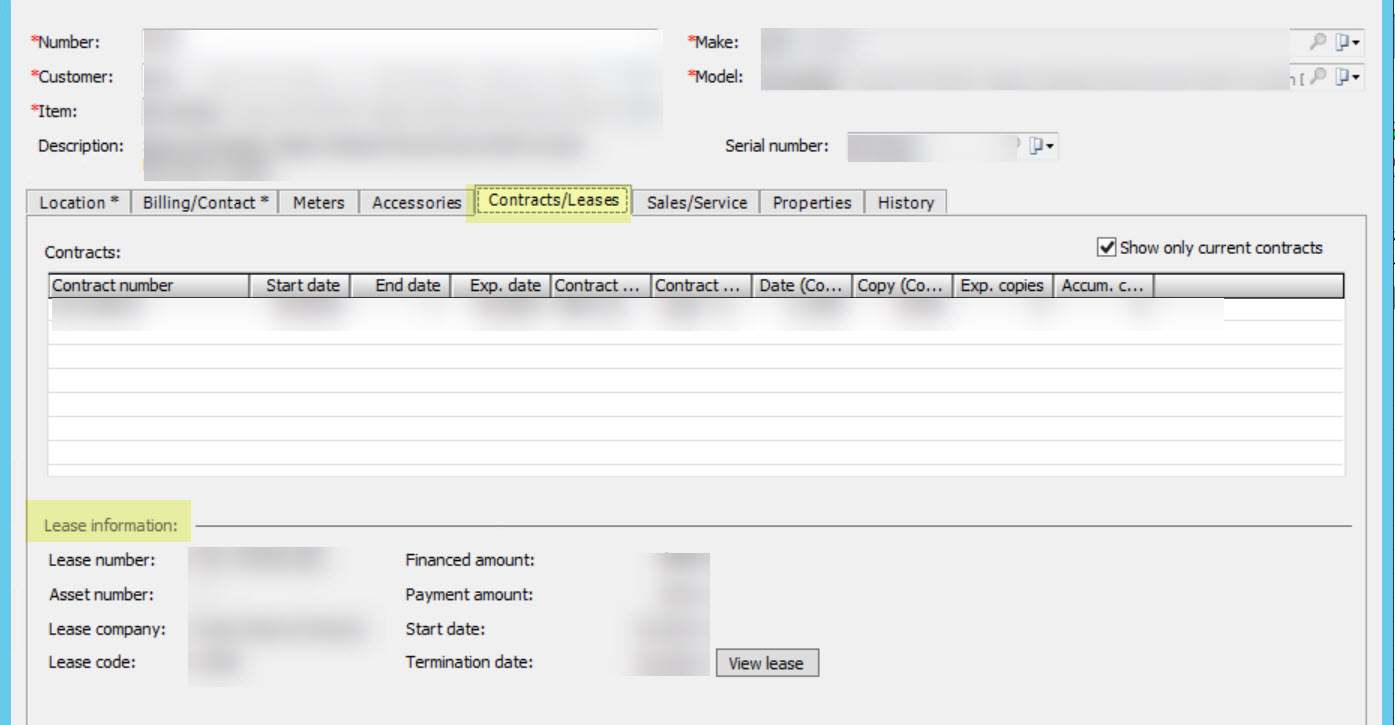Image resolution: width=1395 pixels, height=725 pixels.
Task: Click the magnifier search icon in Make field
Action: pos(1318,42)
